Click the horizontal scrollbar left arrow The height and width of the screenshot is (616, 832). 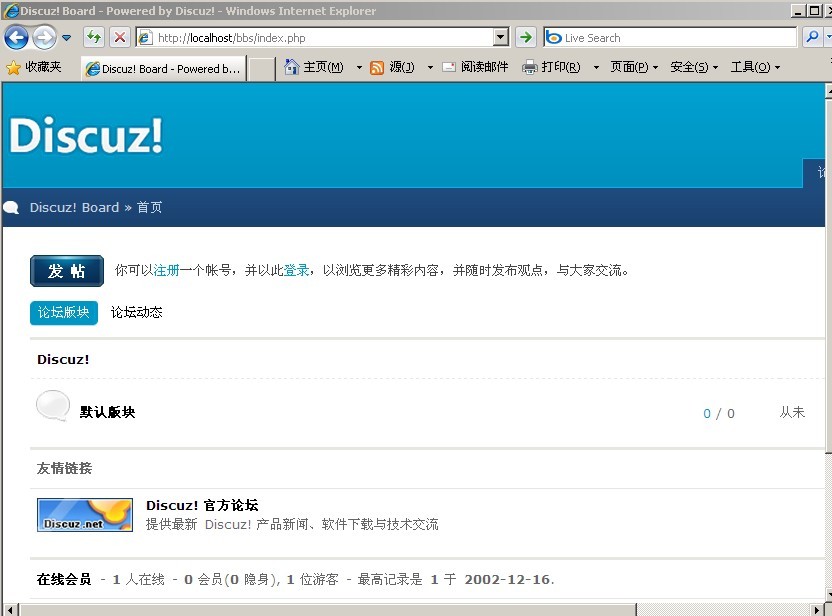pos(10,610)
